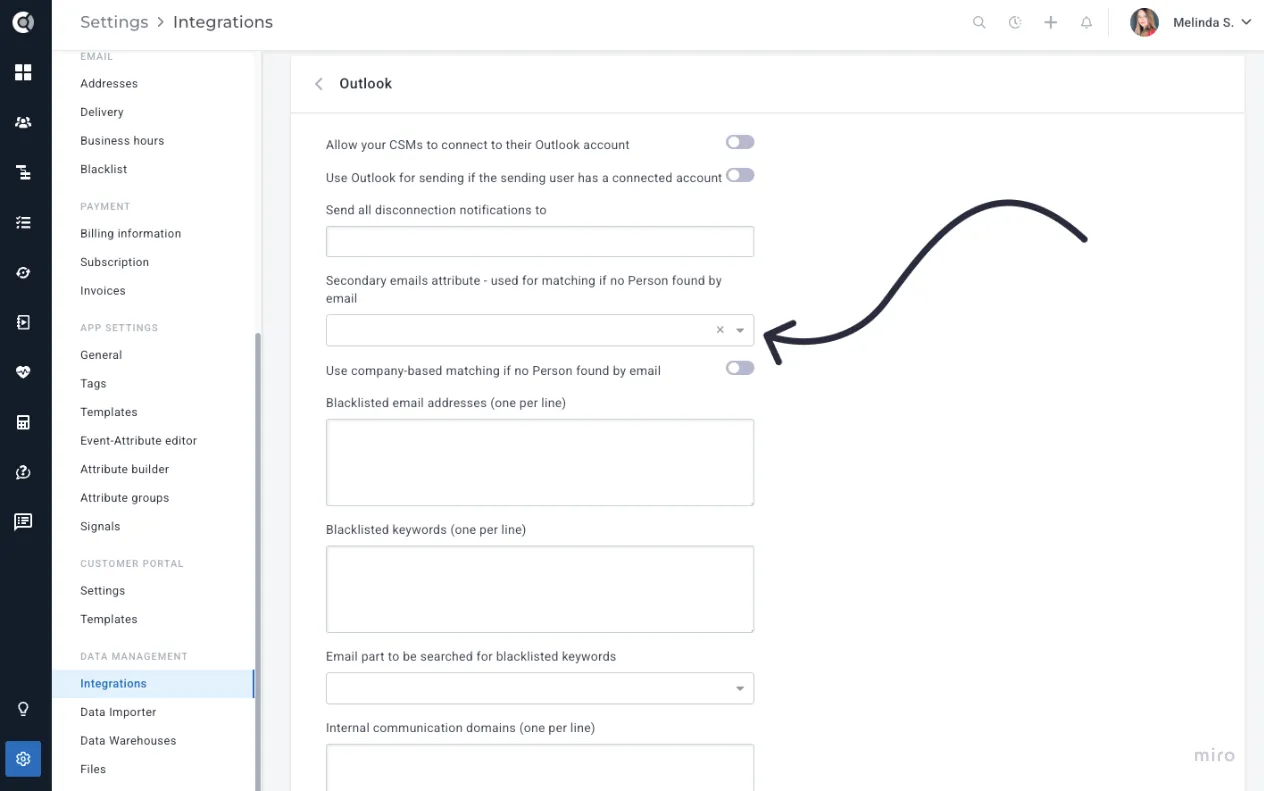Screen dimensions: 1264x791
Task: Open Data Importer in the sidebar
Action: pyautogui.click(x=118, y=712)
